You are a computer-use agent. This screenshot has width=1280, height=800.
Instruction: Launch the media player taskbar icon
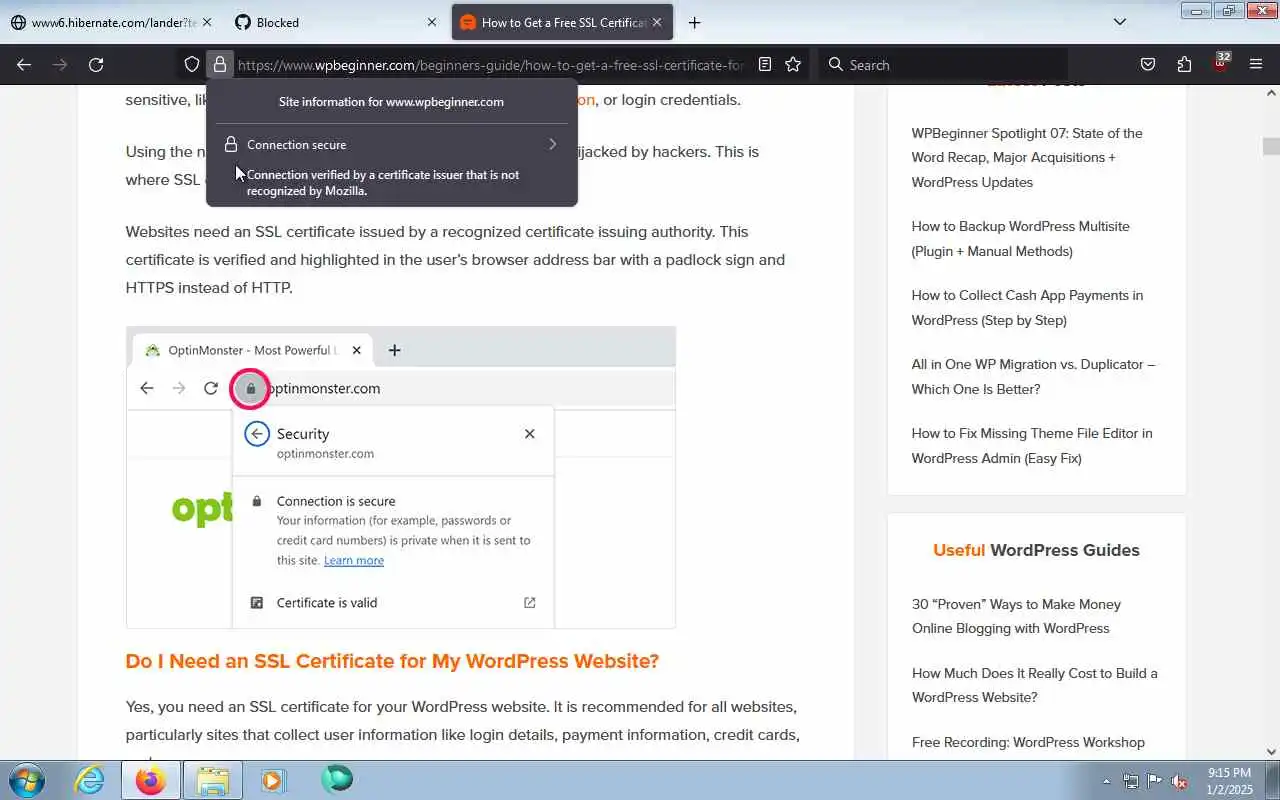point(273,780)
